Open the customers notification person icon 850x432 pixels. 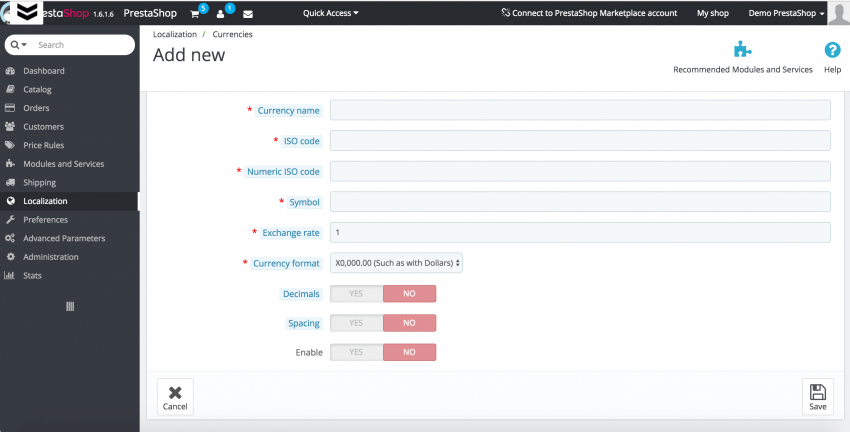click(x=221, y=14)
